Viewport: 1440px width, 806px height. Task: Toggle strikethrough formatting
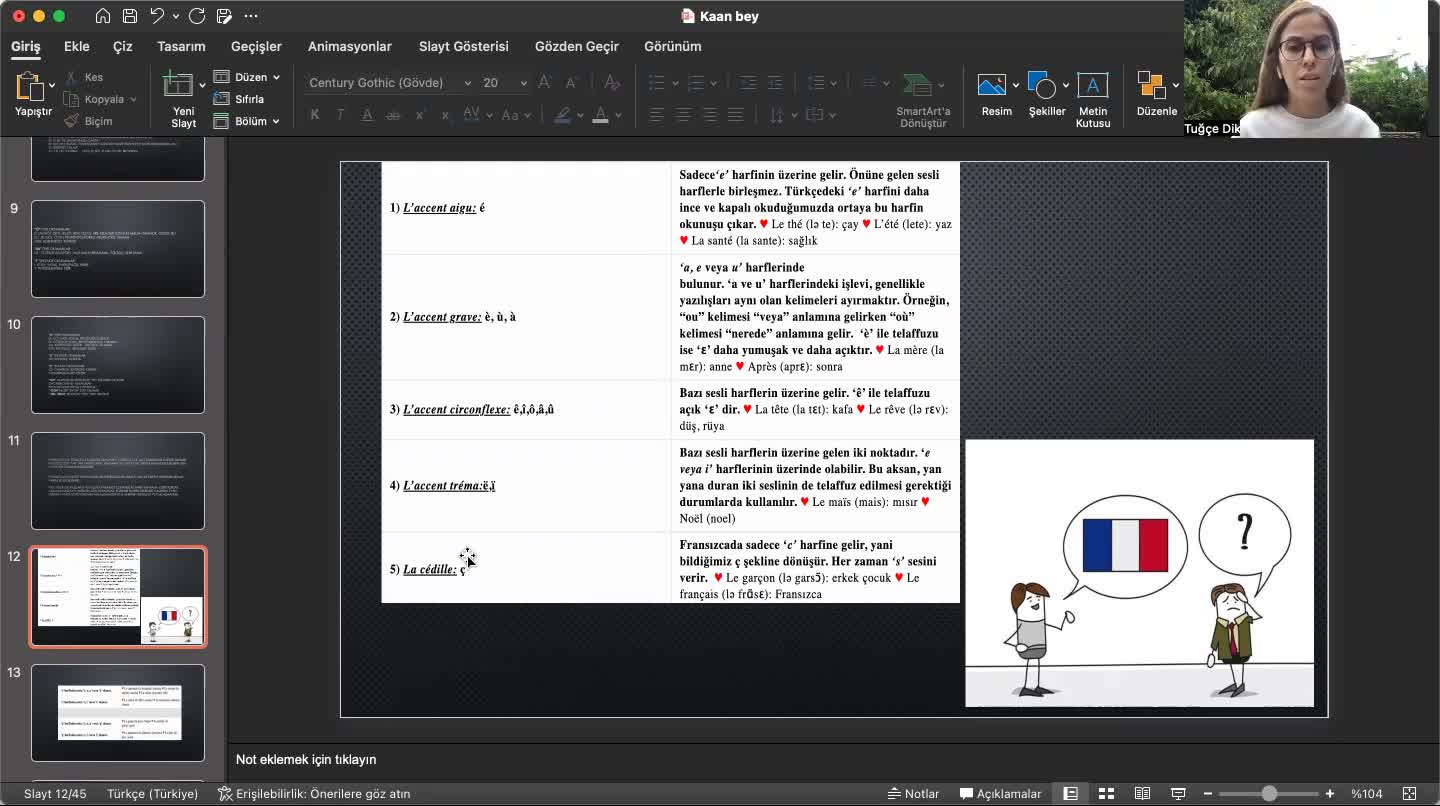pyautogui.click(x=393, y=115)
